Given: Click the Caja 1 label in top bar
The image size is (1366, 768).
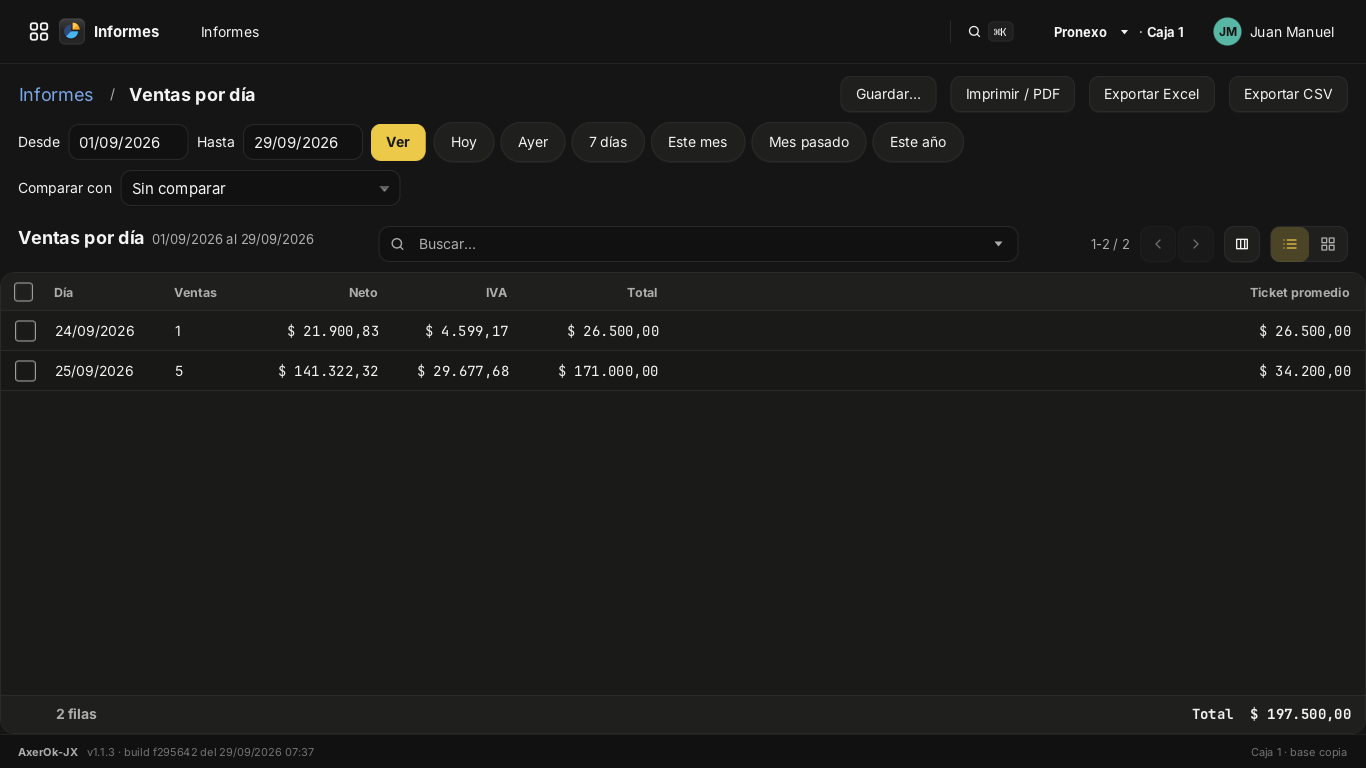Looking at the screenshot, I should [x=1165, y=32].
